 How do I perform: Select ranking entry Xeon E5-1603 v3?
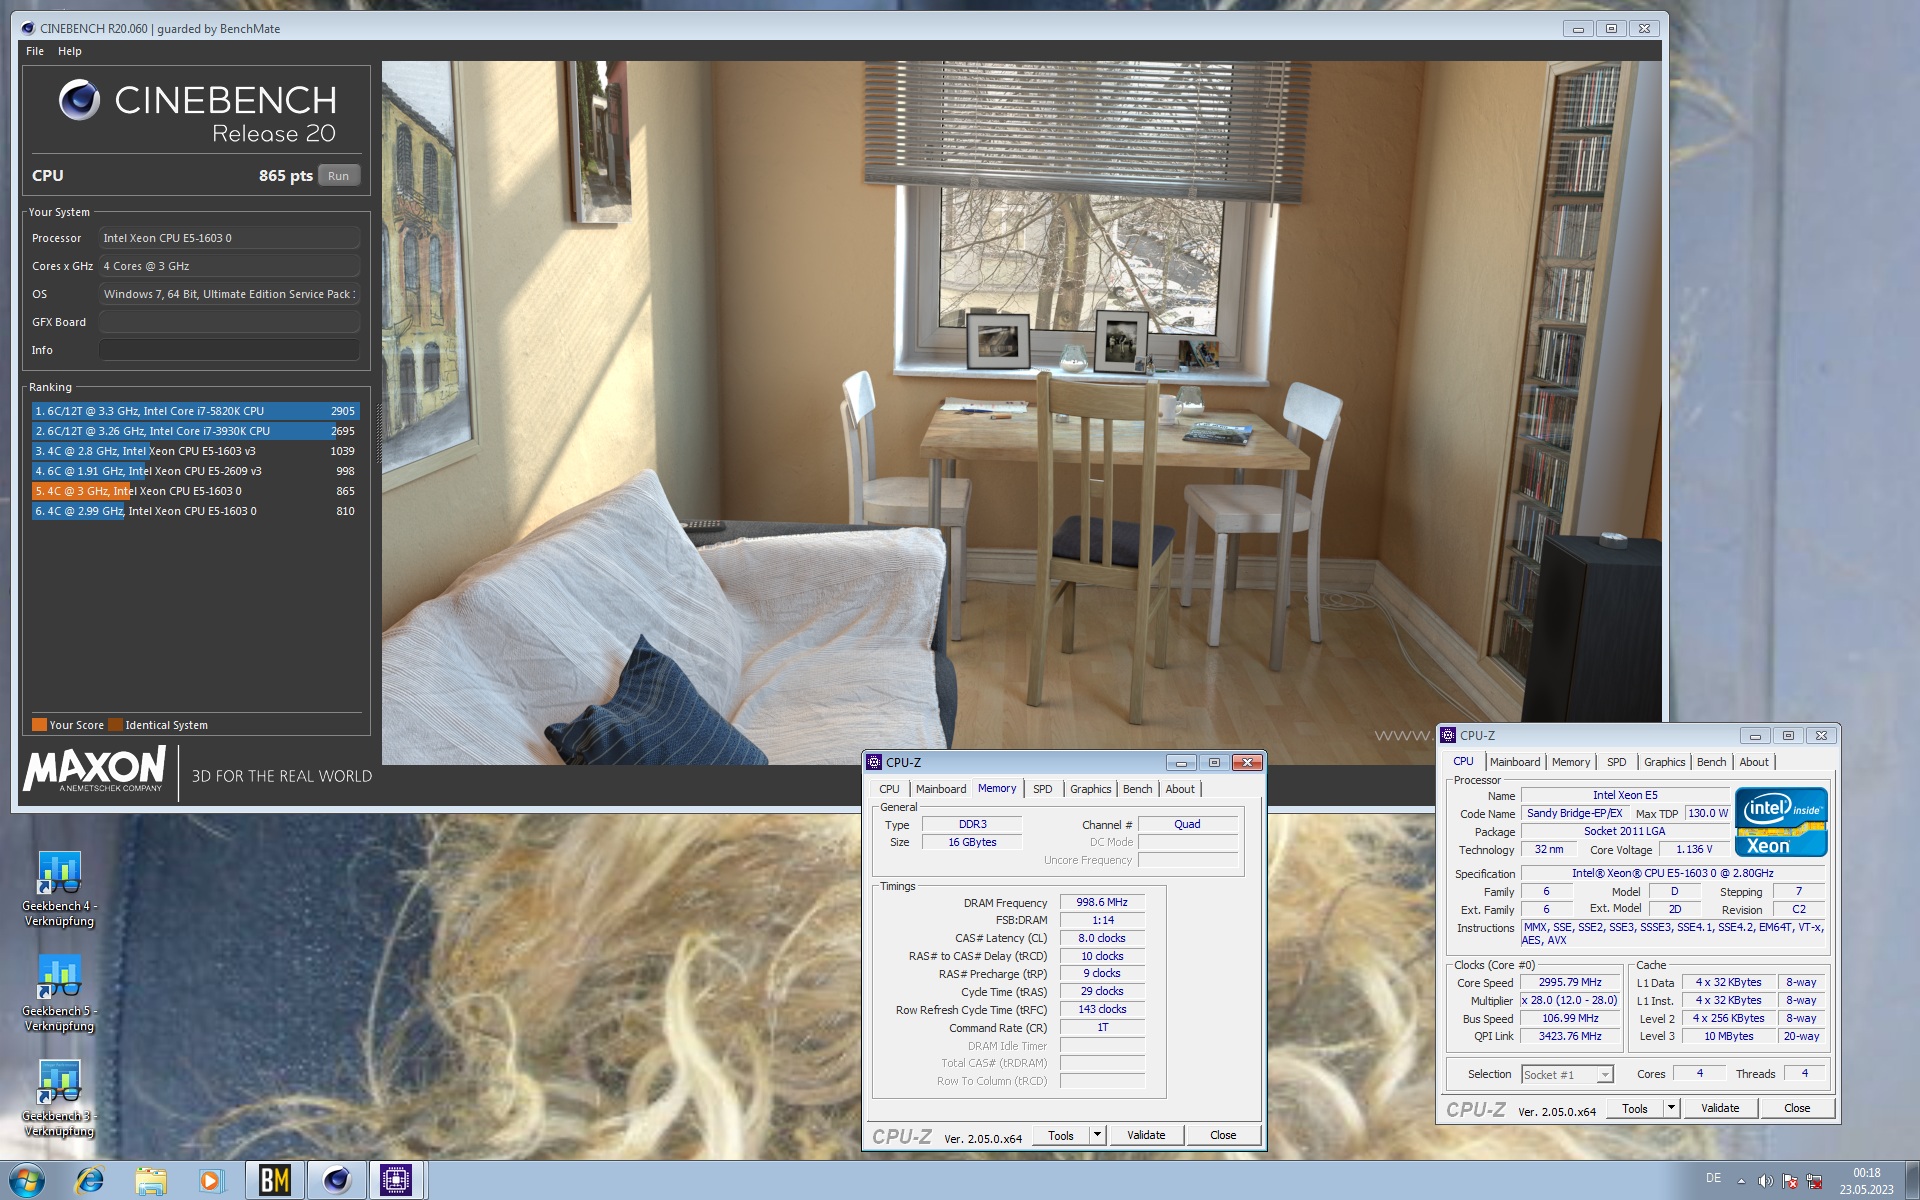[195, 451]
